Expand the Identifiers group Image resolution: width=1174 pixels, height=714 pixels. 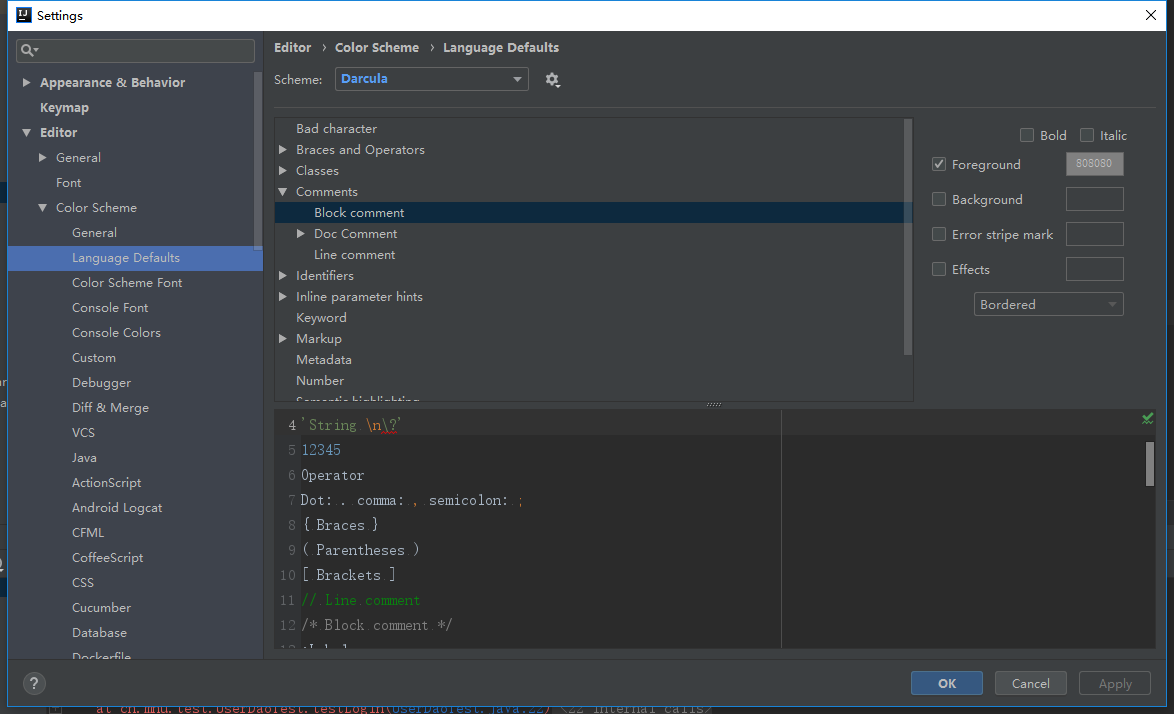(x=283, y=275)
